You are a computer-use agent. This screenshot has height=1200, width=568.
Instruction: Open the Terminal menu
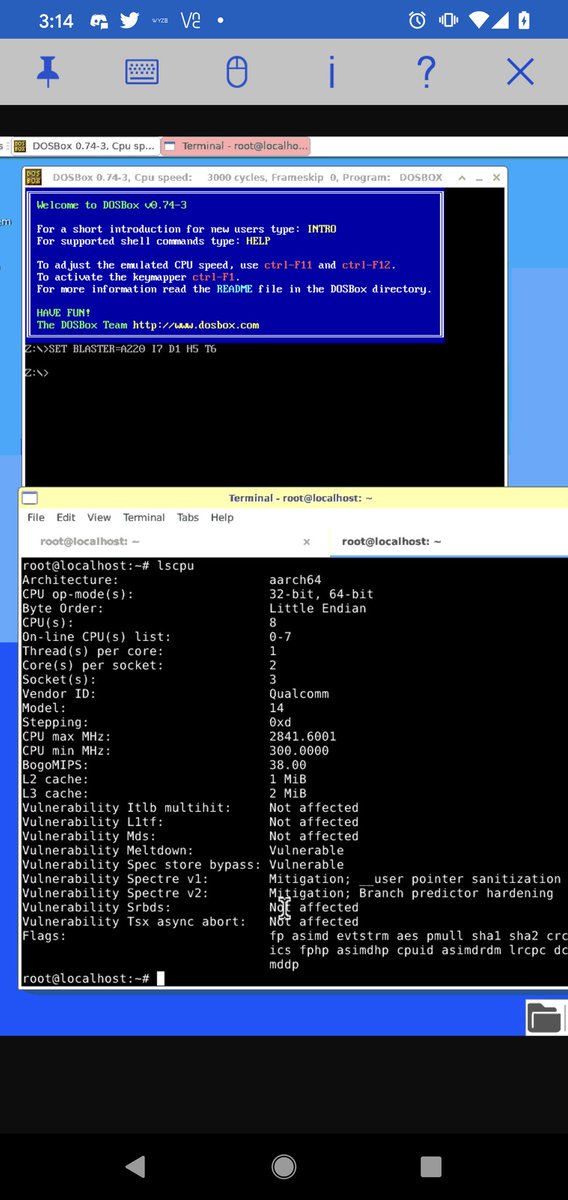click(144, 518)
